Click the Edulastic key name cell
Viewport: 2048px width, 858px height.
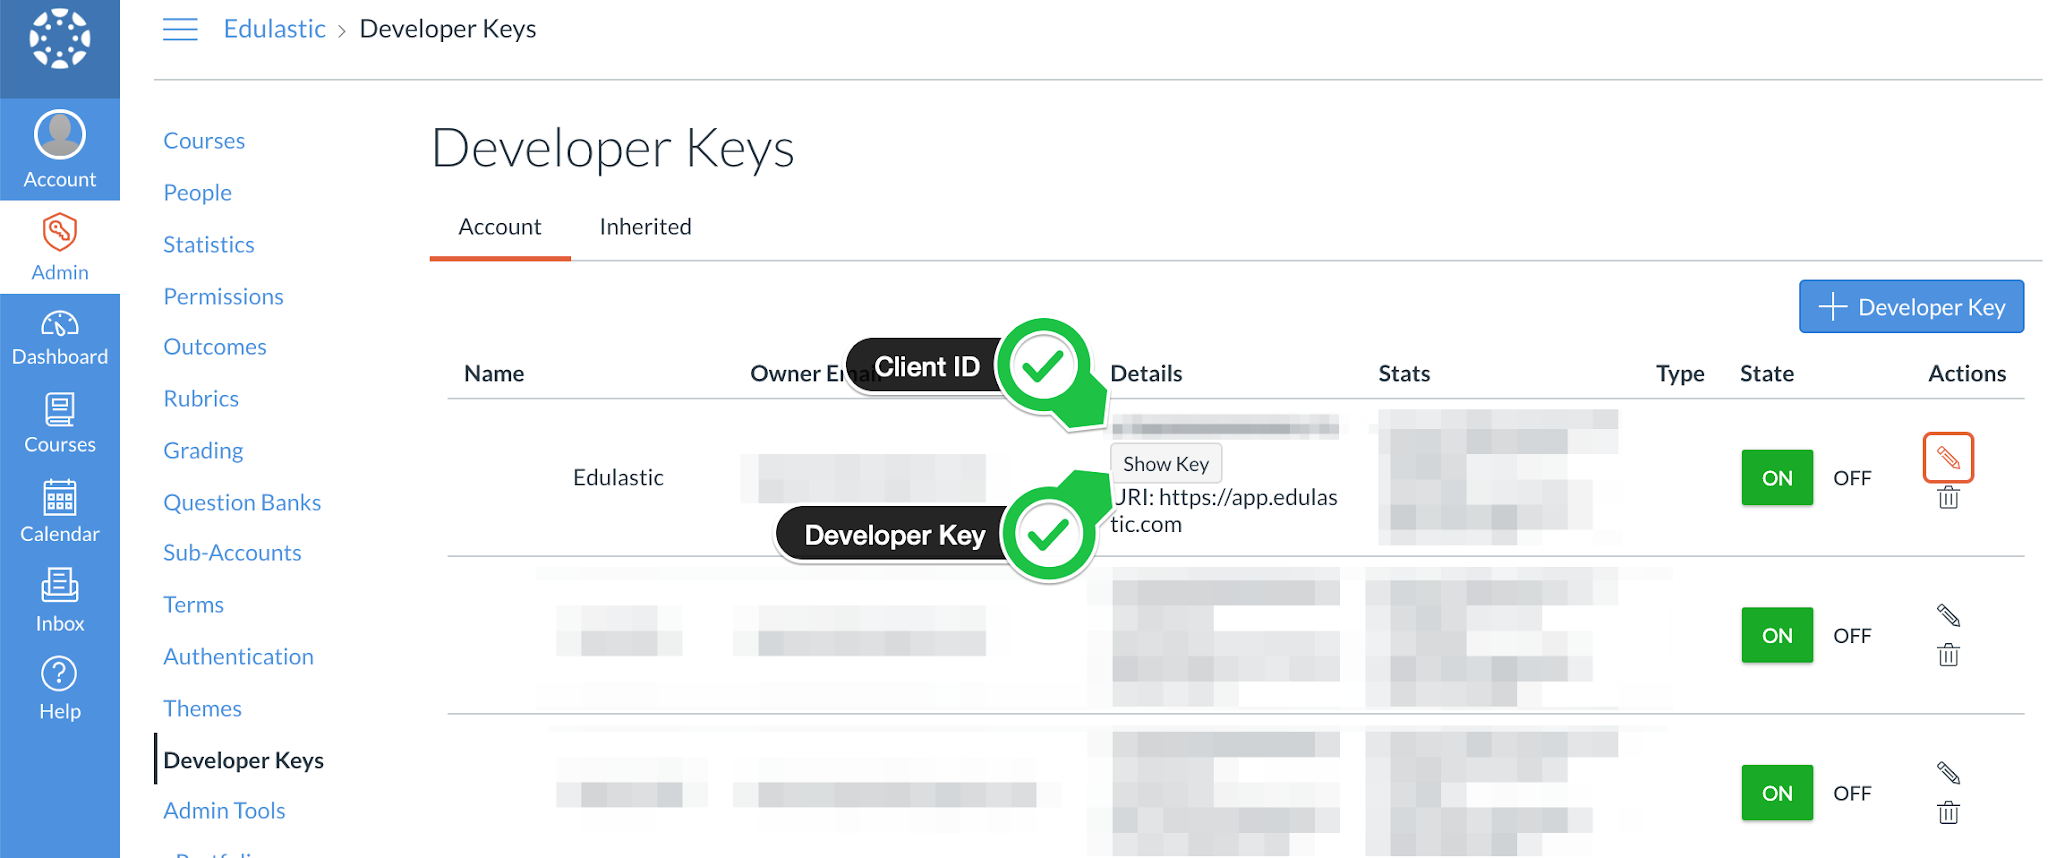618,478
